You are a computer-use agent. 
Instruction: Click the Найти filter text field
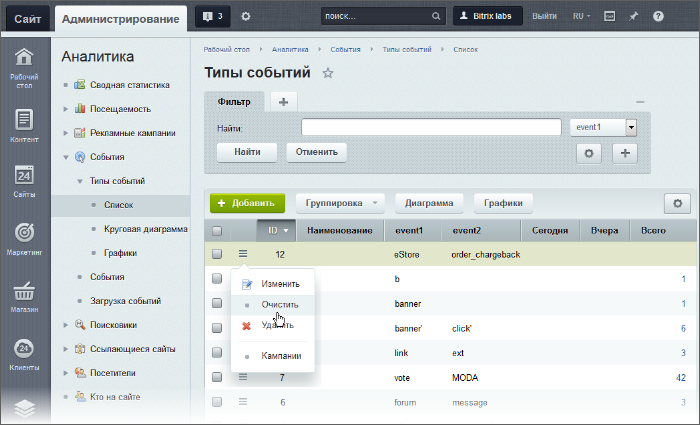point(430,127)
